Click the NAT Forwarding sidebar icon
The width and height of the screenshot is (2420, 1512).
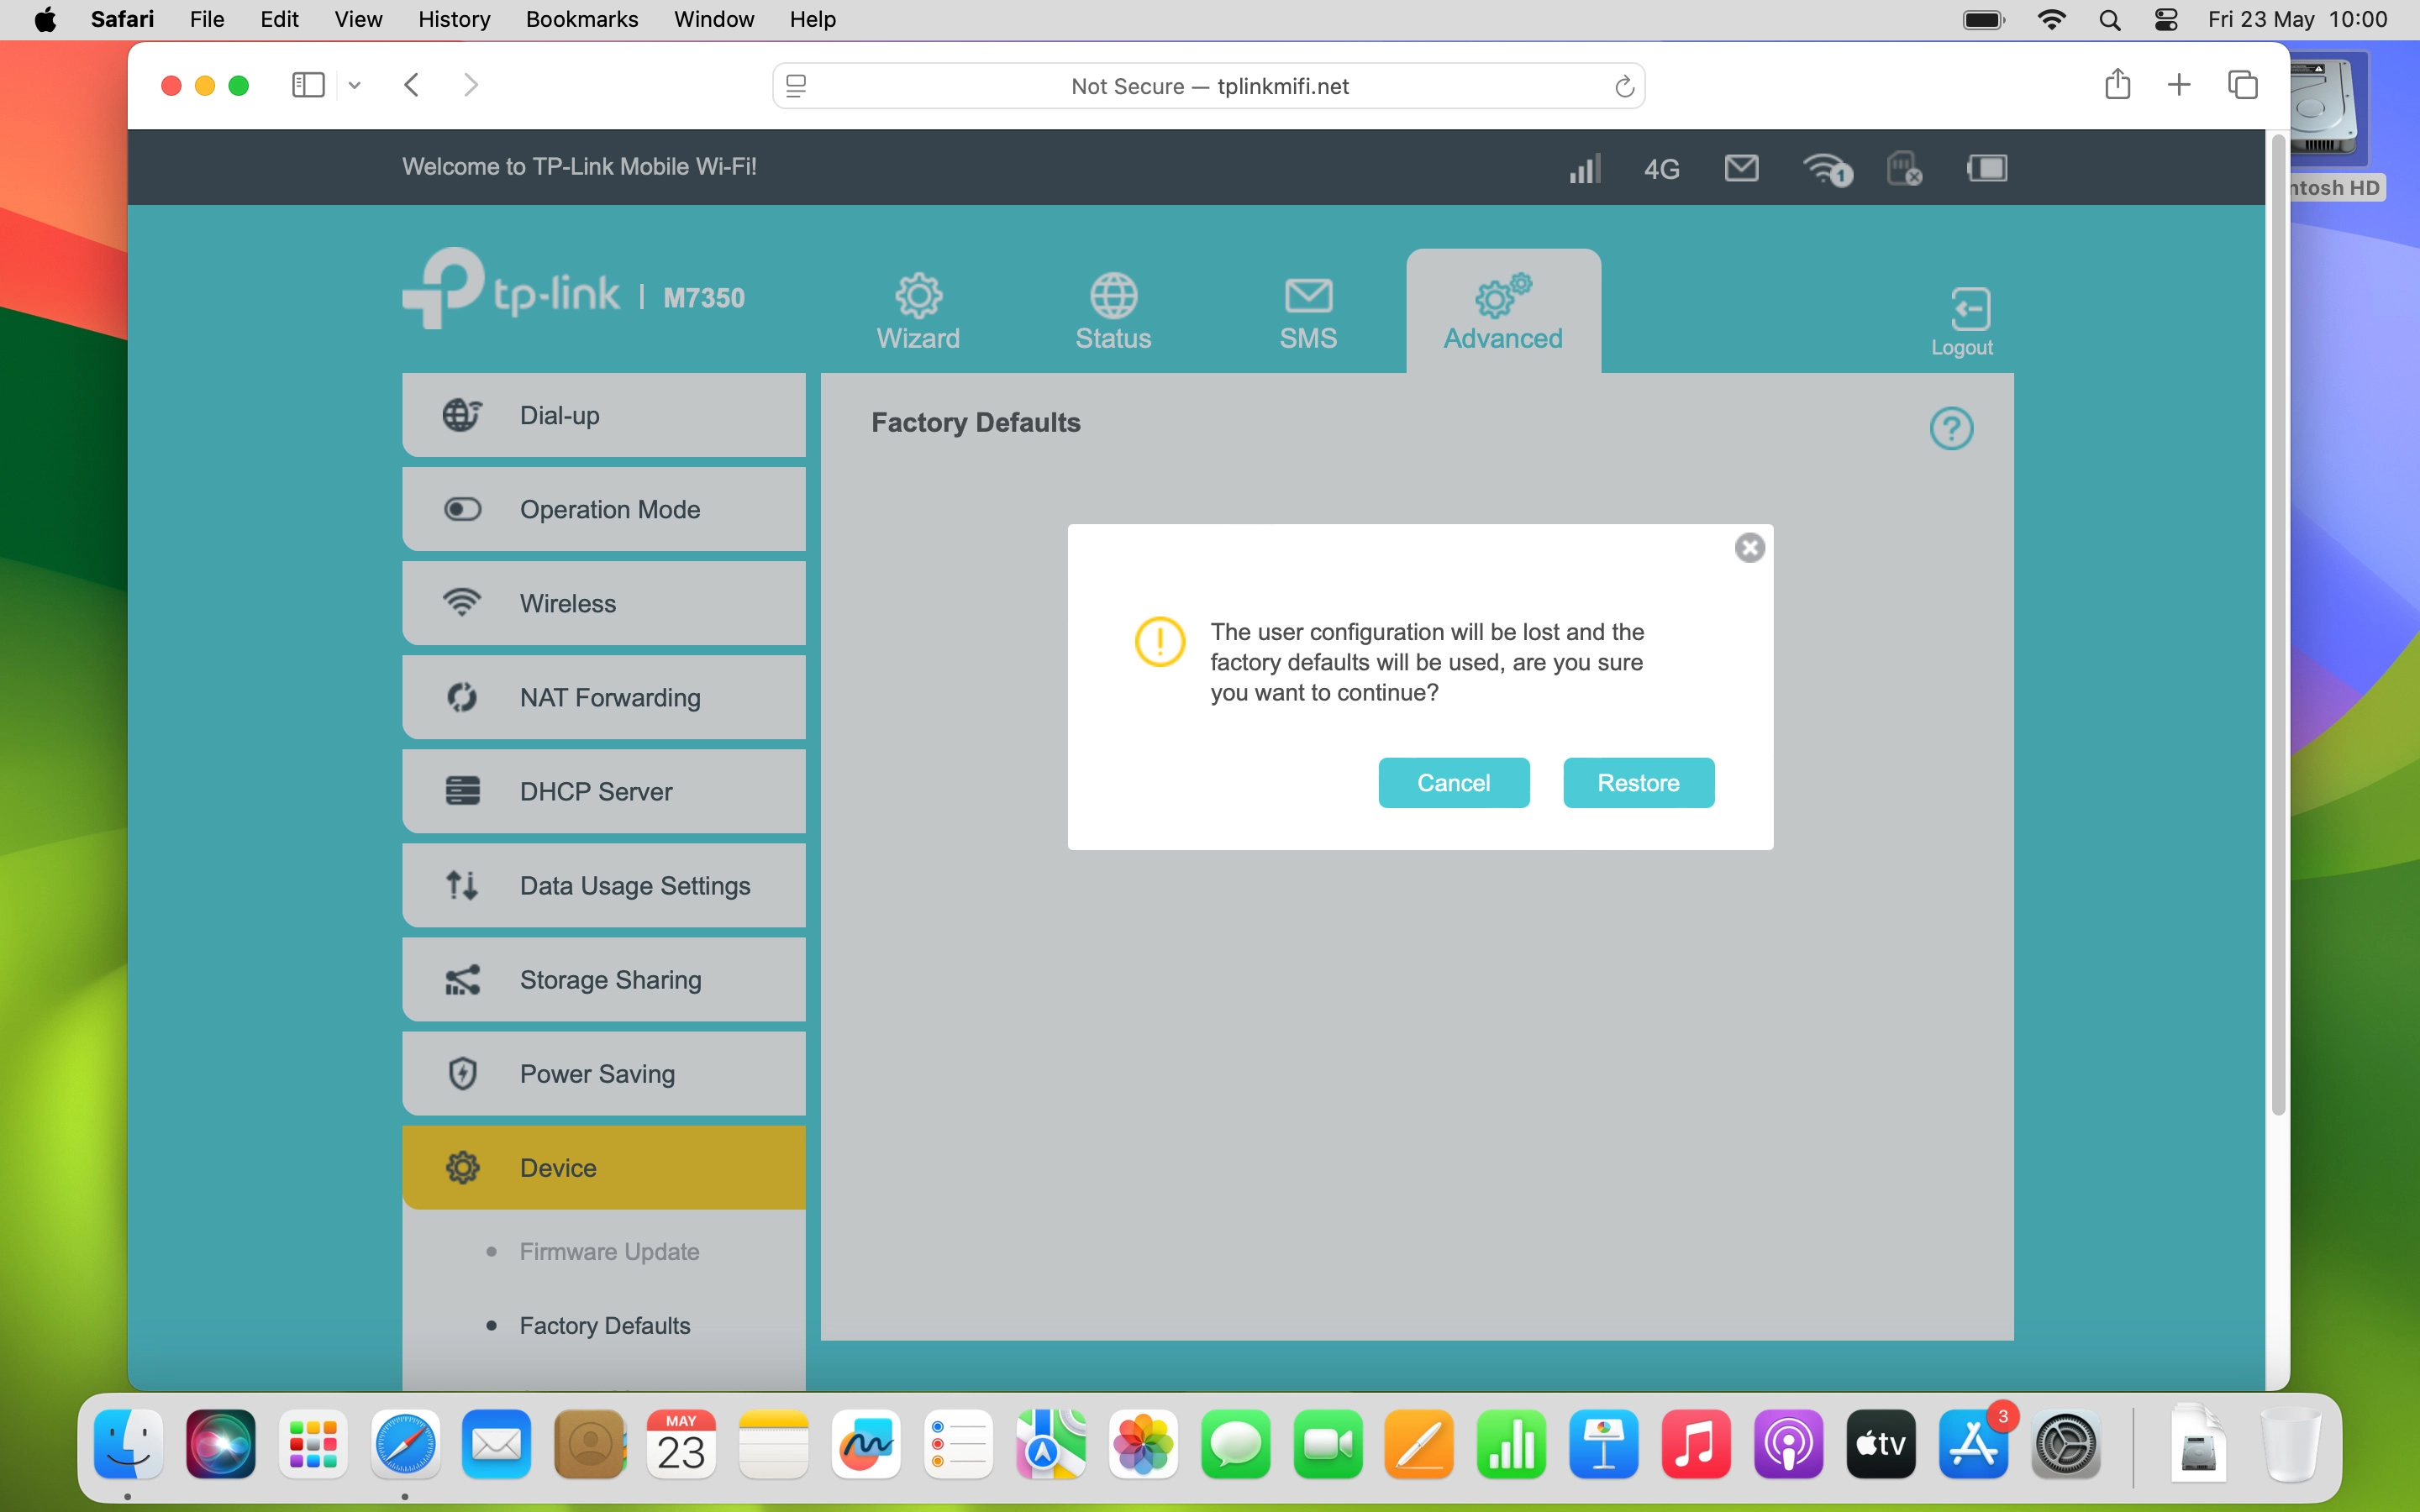point(461,696)
